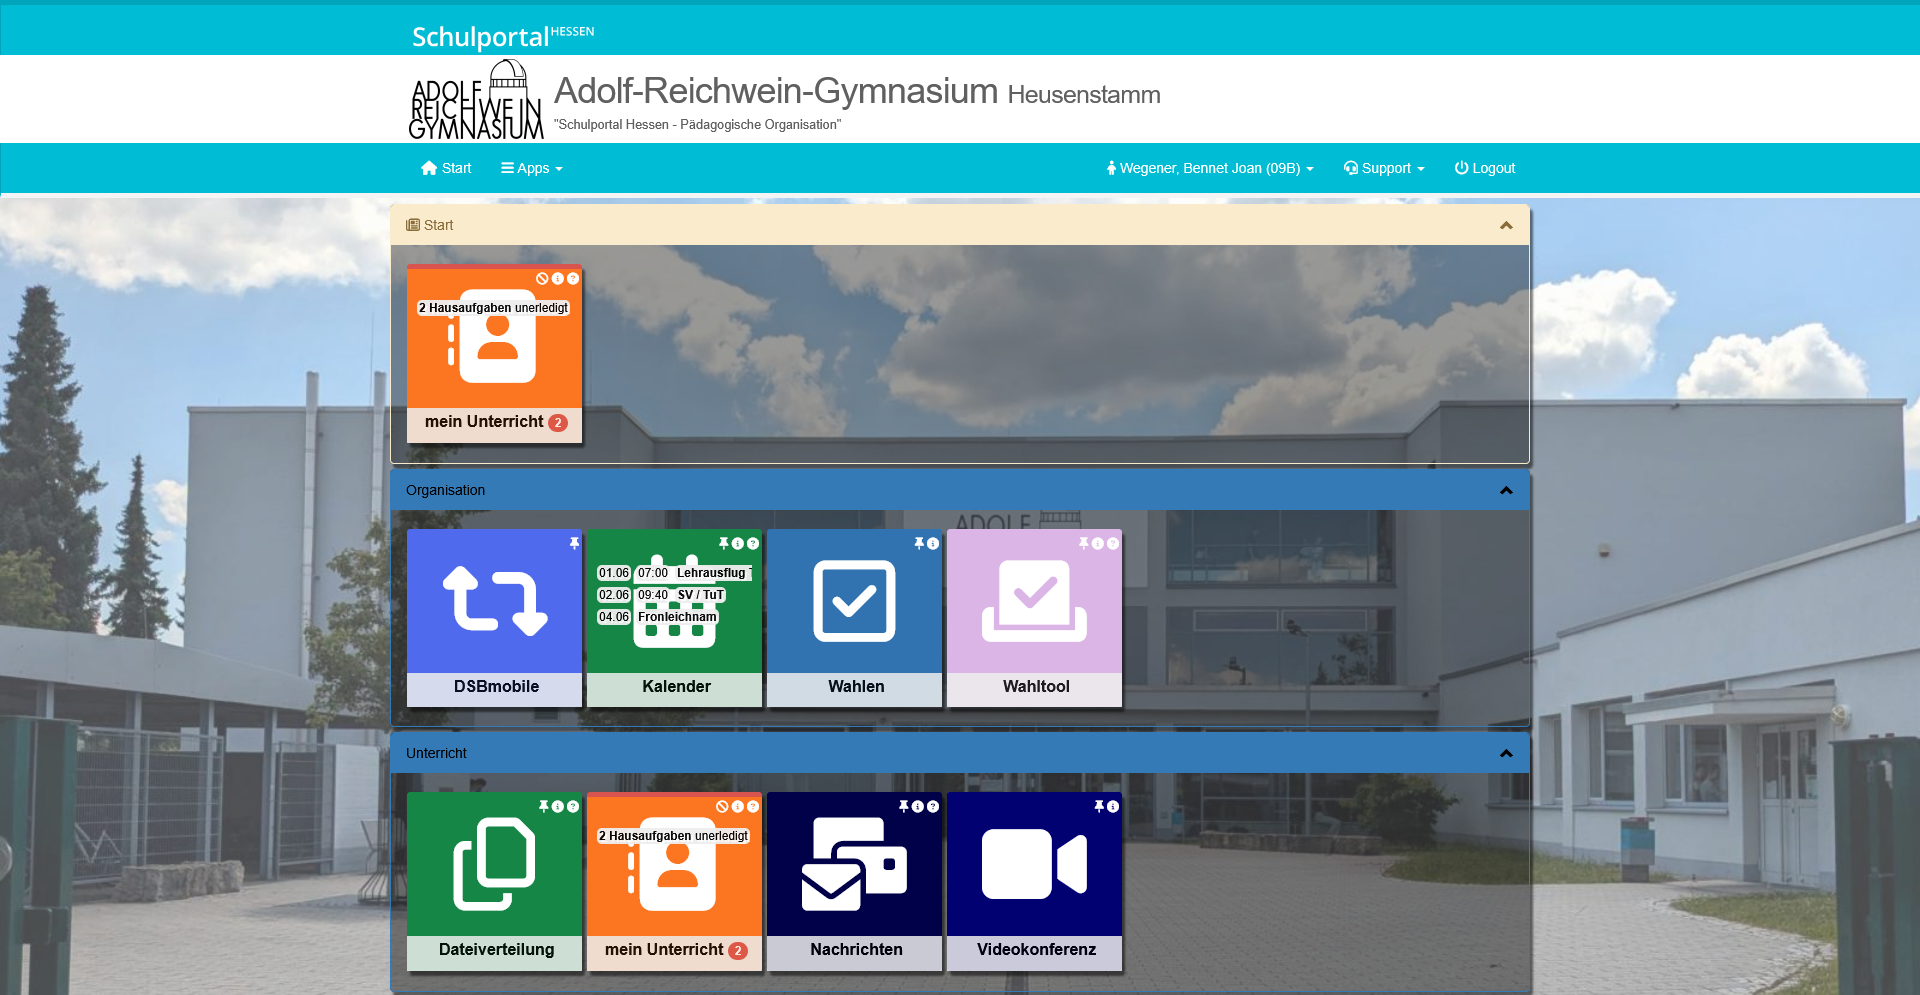
Task: Show info for the Dateiverteilung tile
Action: point(558,806)
